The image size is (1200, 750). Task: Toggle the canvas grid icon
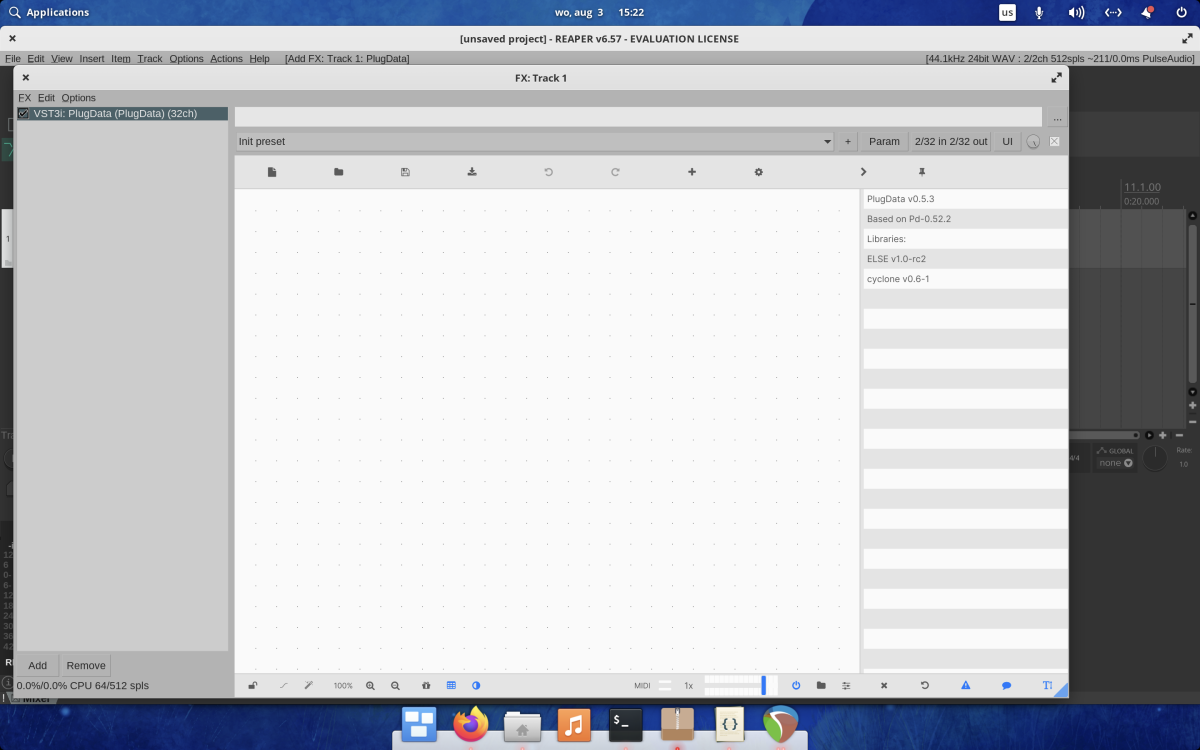point(451,686)
